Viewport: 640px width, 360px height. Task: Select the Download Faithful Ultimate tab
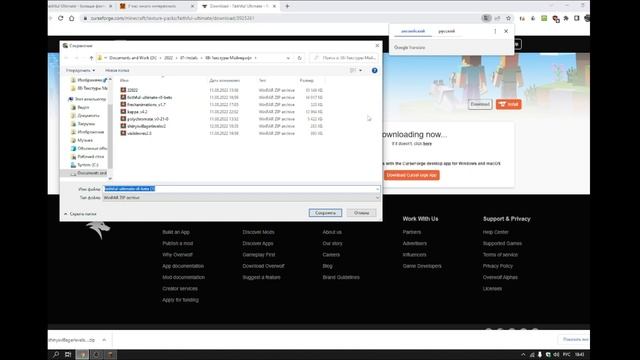tap(239, 6)
